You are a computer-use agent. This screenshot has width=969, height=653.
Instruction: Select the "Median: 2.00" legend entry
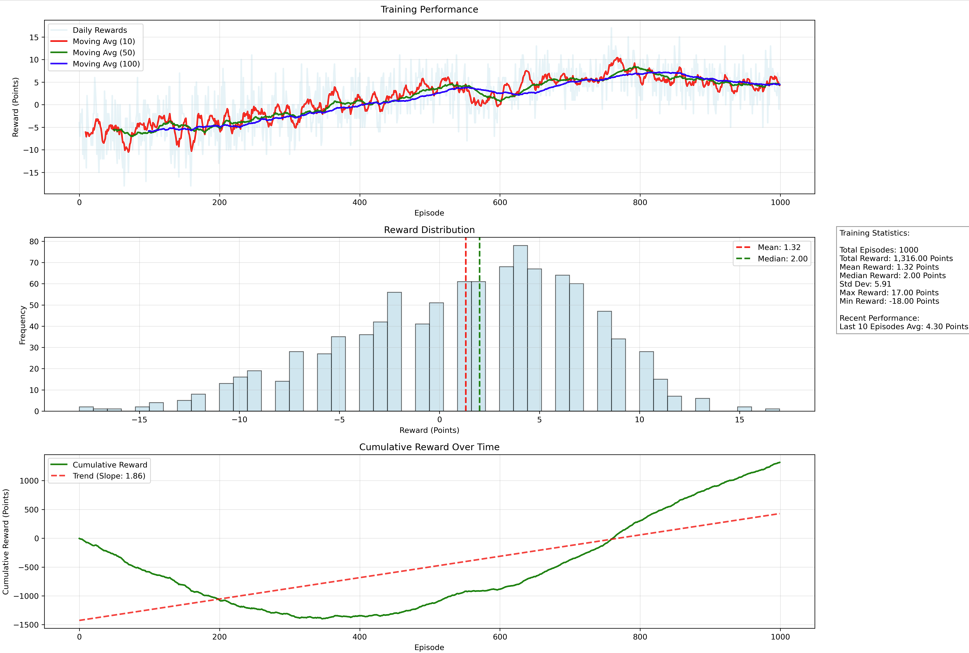[772, 259]
